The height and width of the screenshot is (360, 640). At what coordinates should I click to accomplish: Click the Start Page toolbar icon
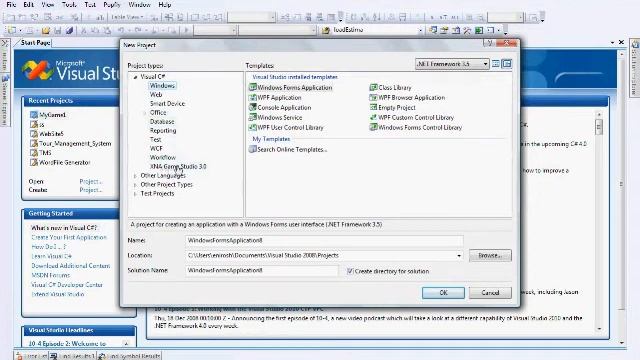pyautogui.click(x=479, y=30)
